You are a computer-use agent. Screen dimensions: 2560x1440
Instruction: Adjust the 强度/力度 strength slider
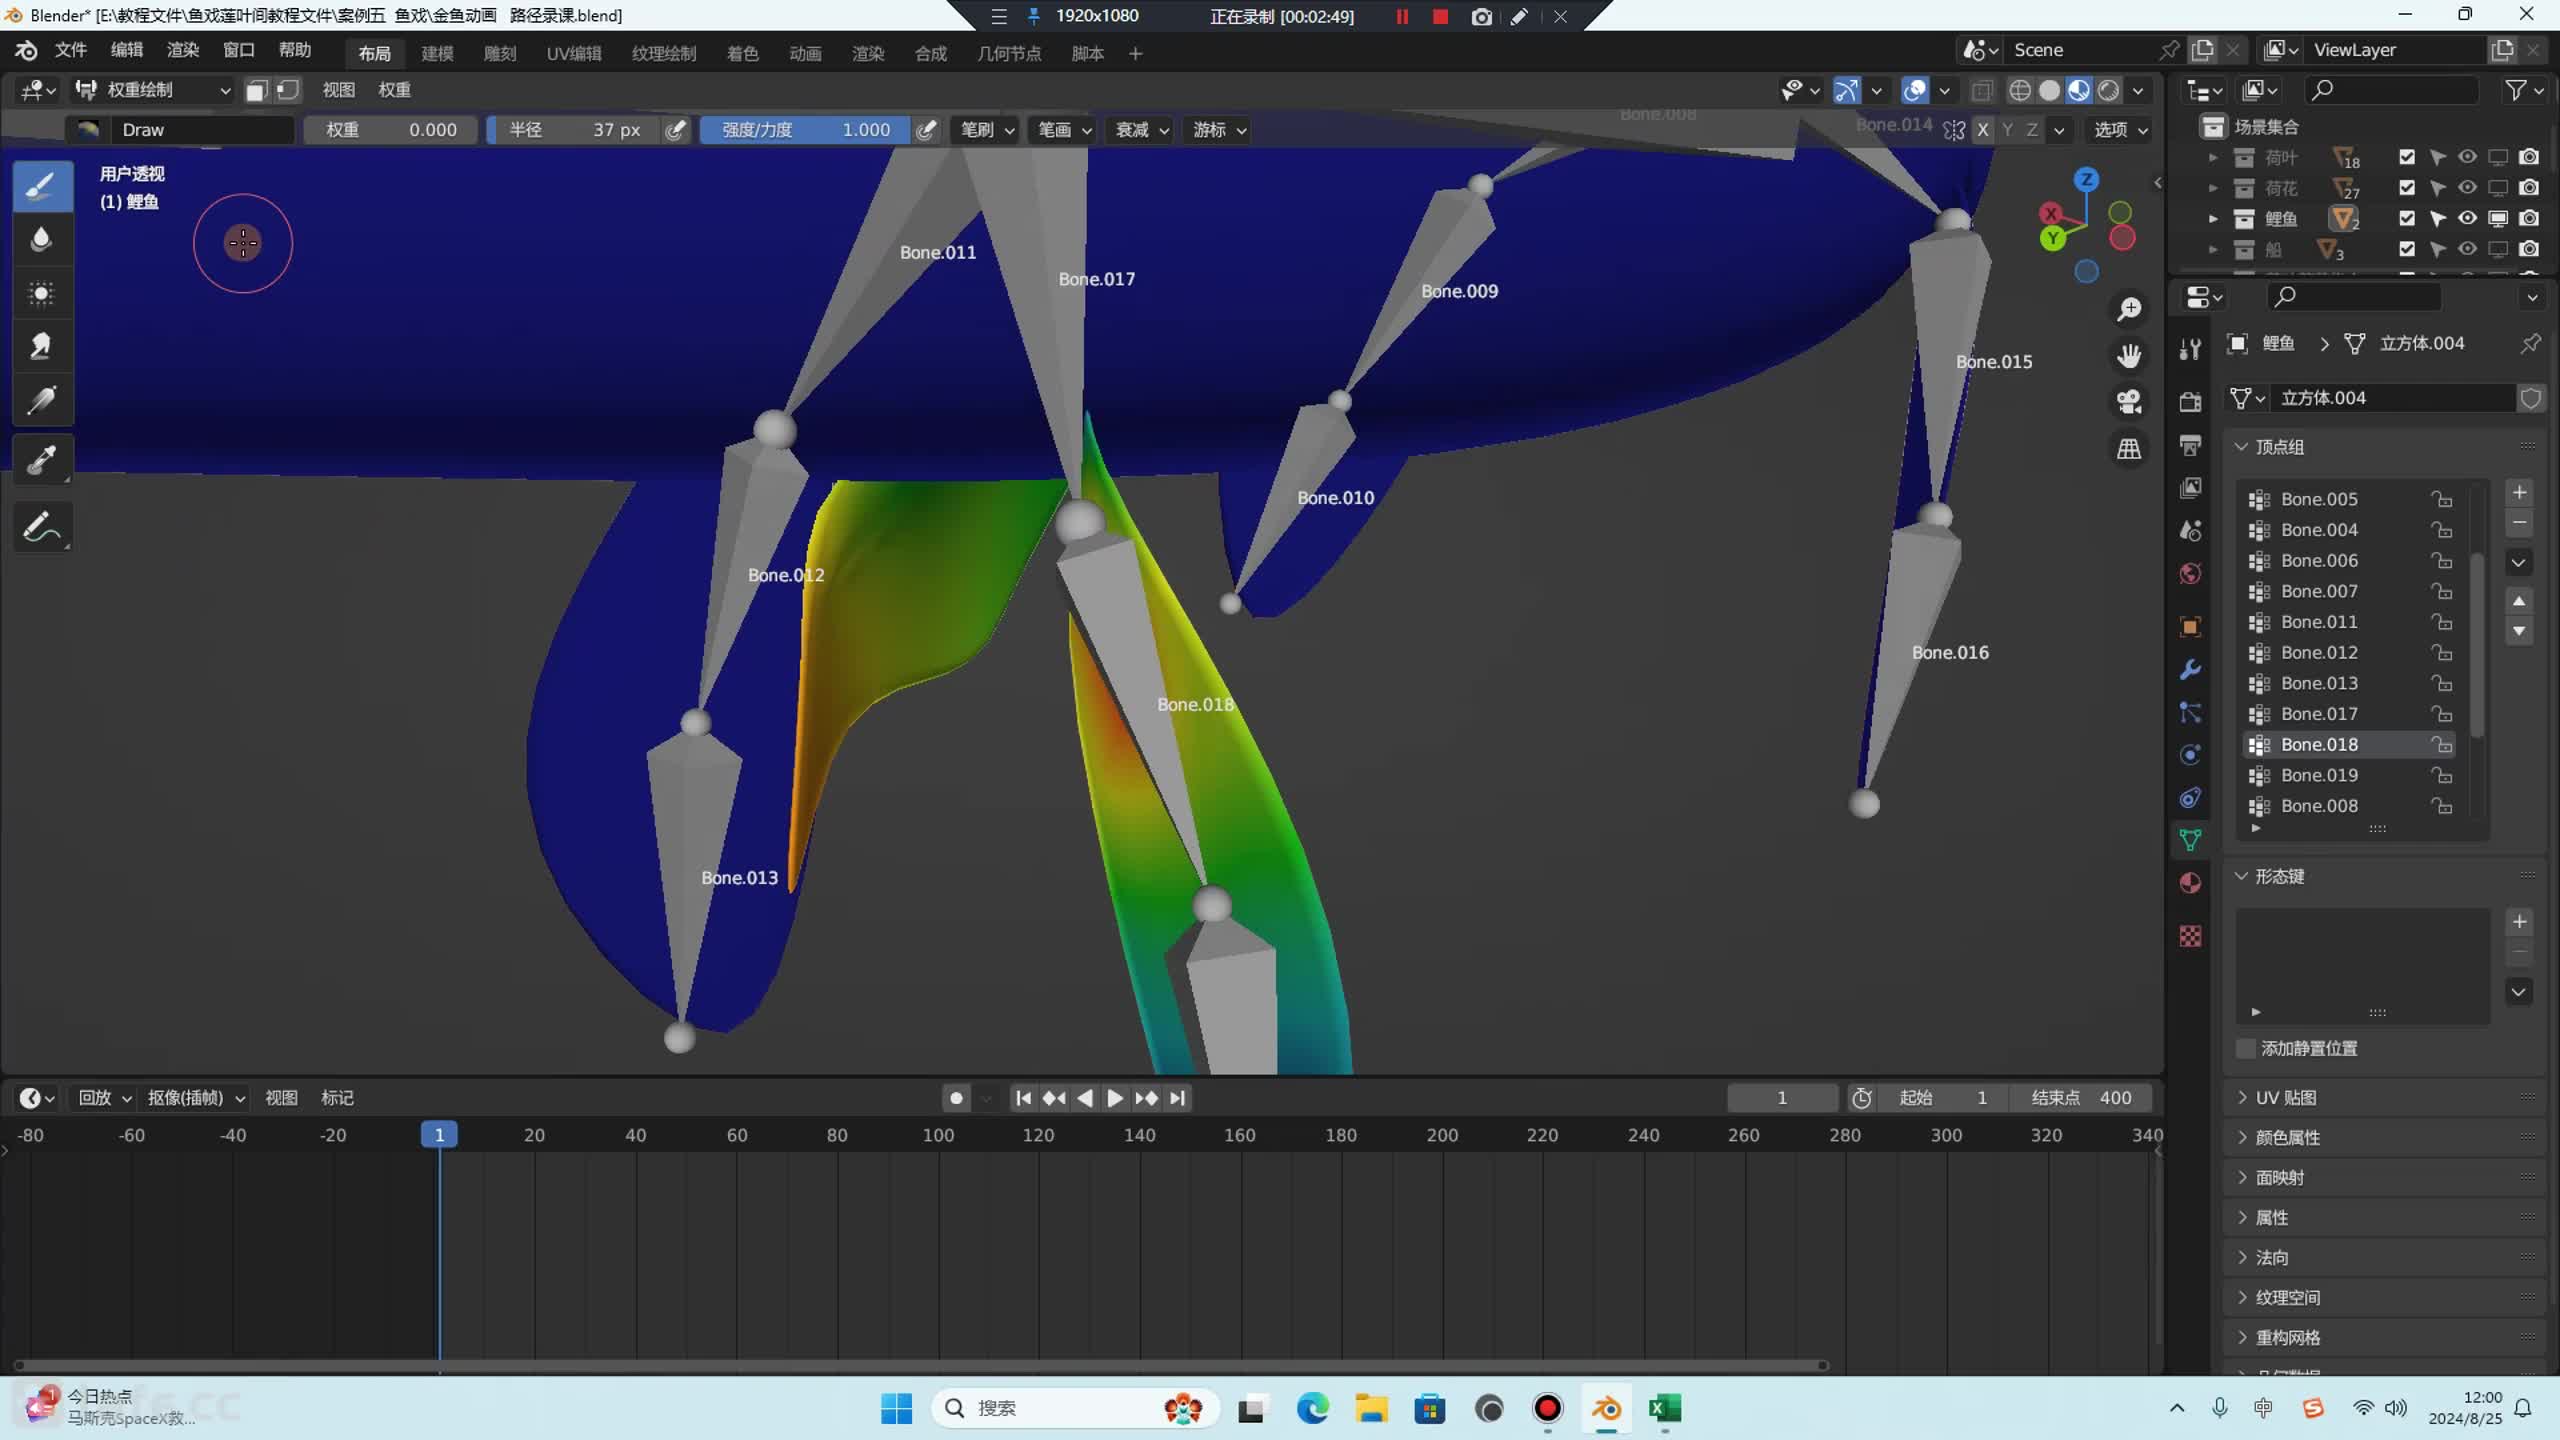coord(805,130)
